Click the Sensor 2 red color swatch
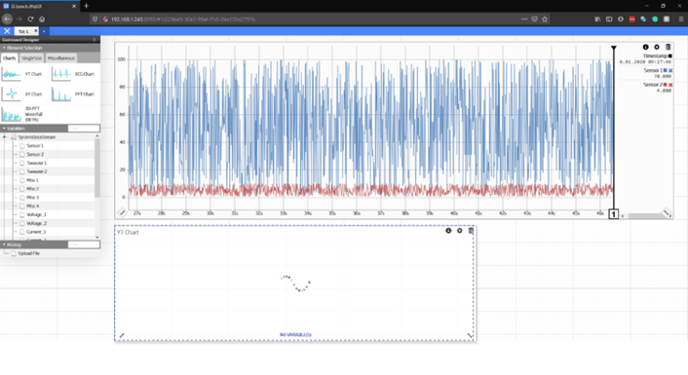Screen dimensions: 688x375 (x=665, y=85)
